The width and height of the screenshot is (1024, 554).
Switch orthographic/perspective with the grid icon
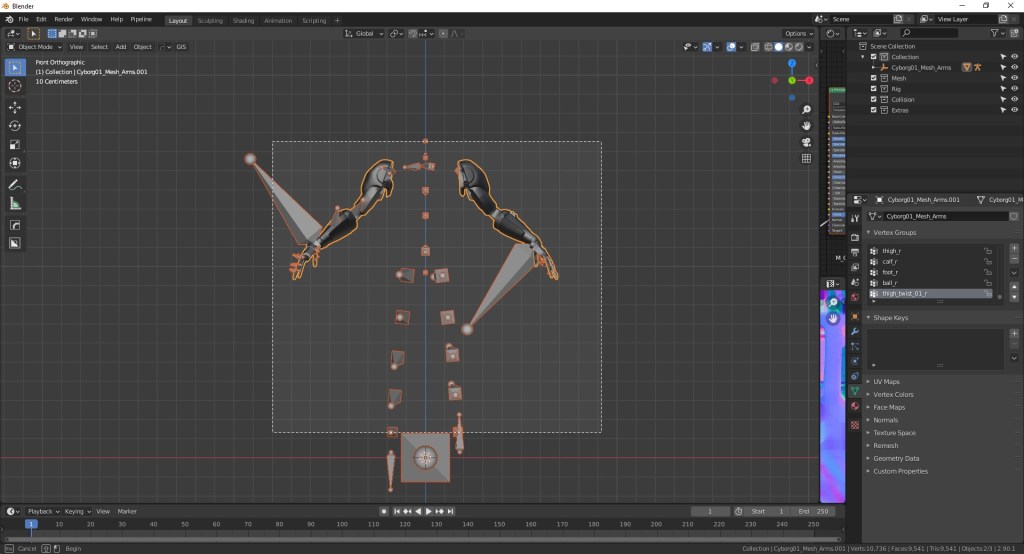(x=806, y=158)
